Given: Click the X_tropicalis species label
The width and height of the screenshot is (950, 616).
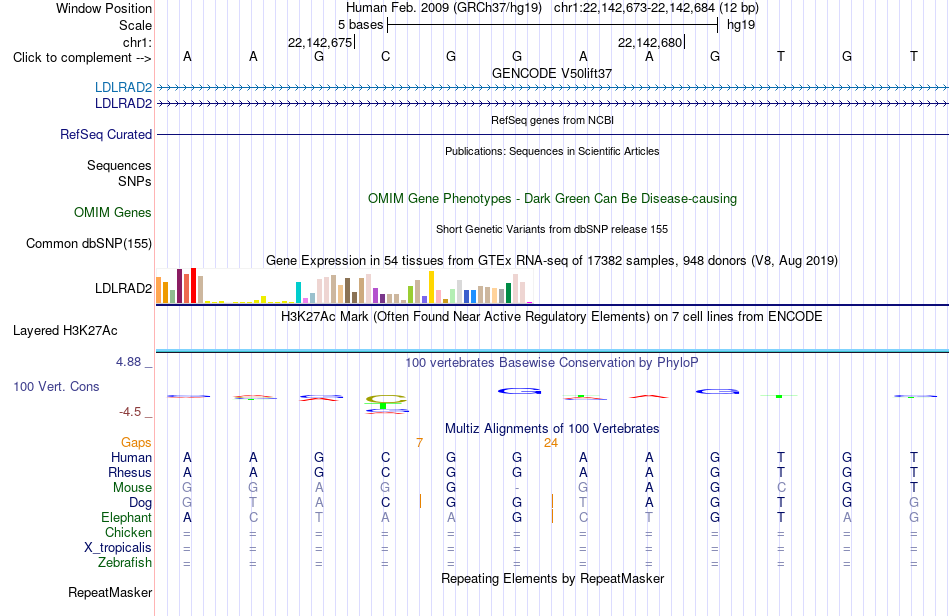Looking at the screenshot, I should (x=118, y=548).
